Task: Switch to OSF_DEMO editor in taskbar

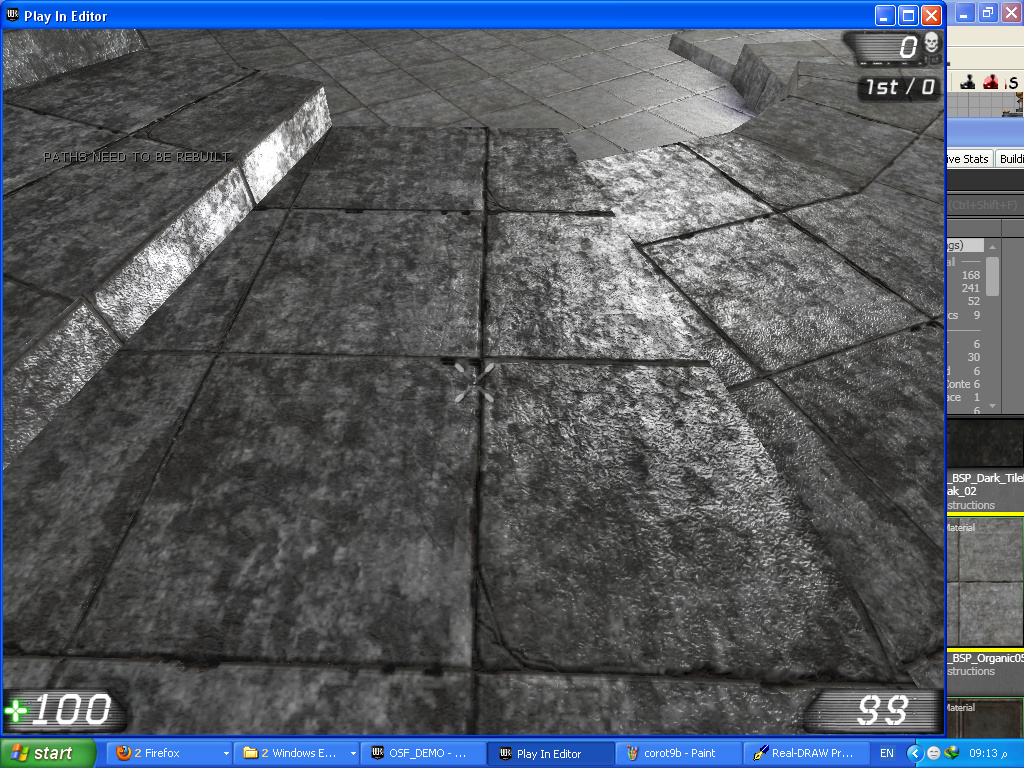Action: pyautogui.click(x=423, y=753)
